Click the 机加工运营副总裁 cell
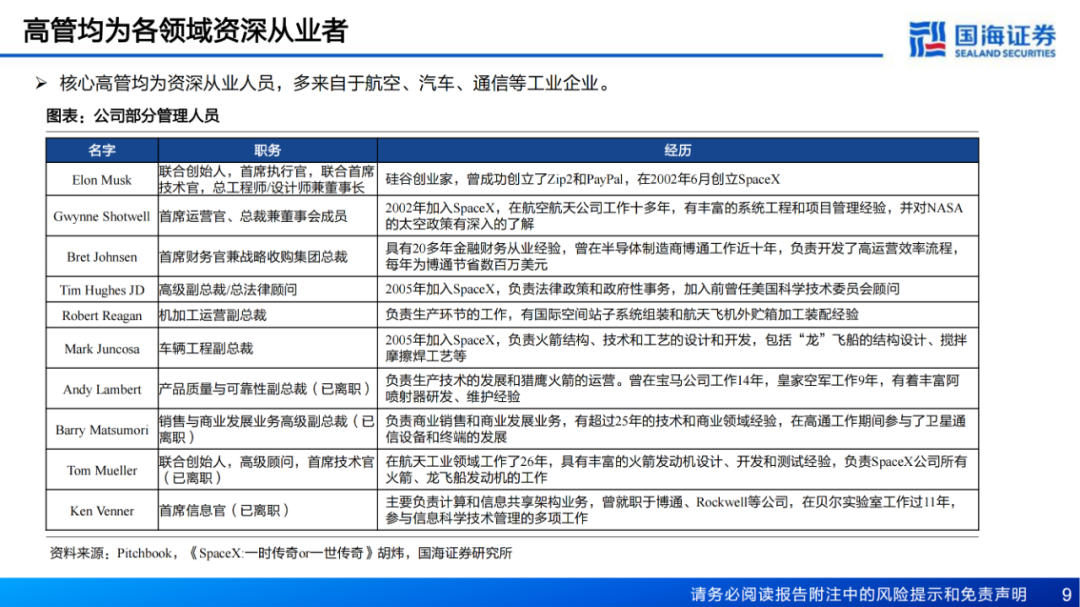1080x607 pixels. pos(268,316)
